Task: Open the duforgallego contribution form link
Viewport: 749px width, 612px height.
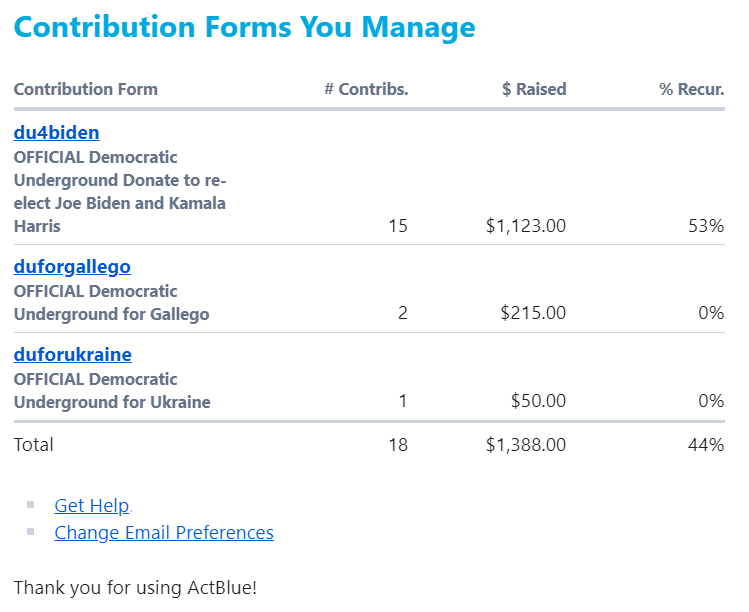Action: click(72, 267)
